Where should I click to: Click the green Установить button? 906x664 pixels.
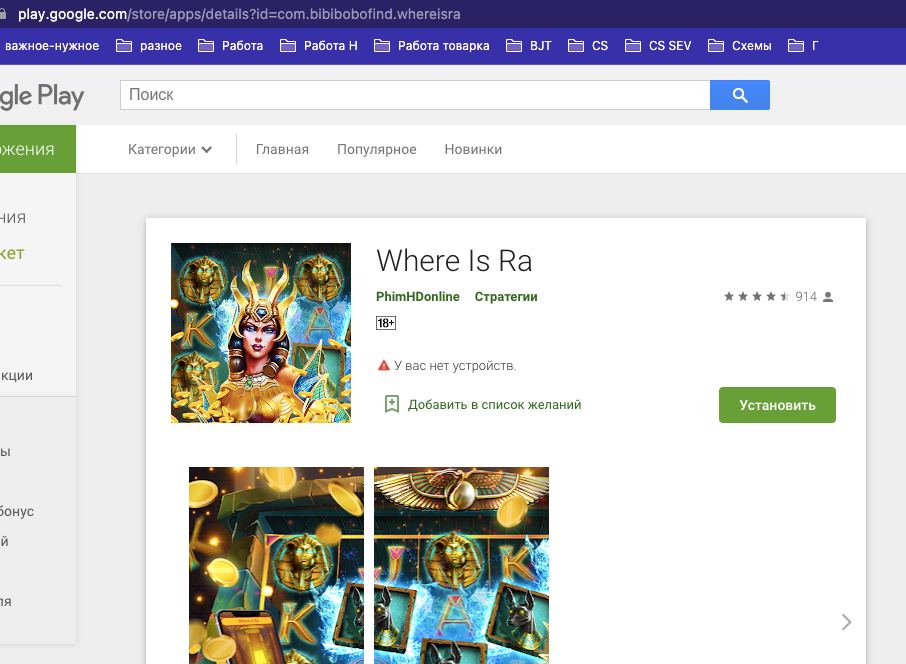tap(777, 405)
